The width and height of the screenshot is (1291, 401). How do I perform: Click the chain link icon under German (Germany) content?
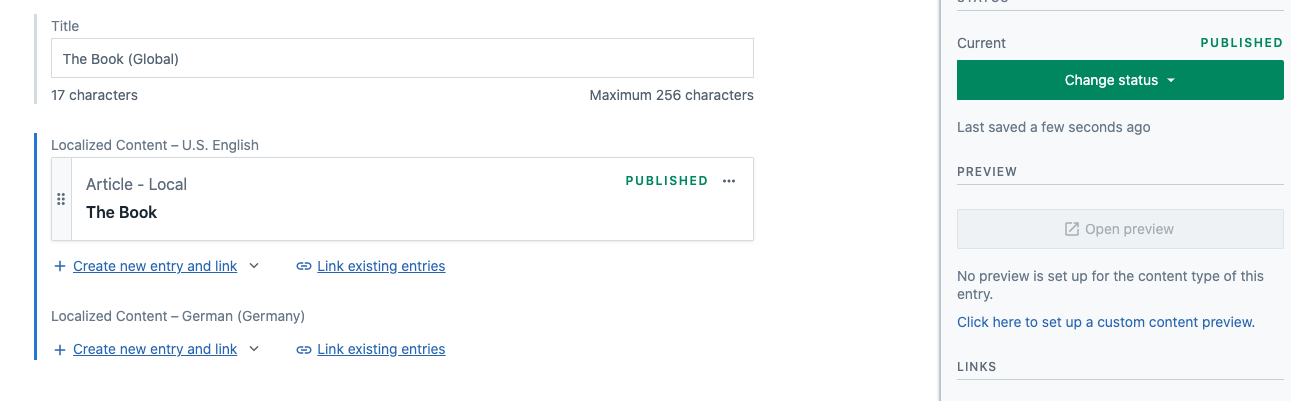click(x=304, y=349)
